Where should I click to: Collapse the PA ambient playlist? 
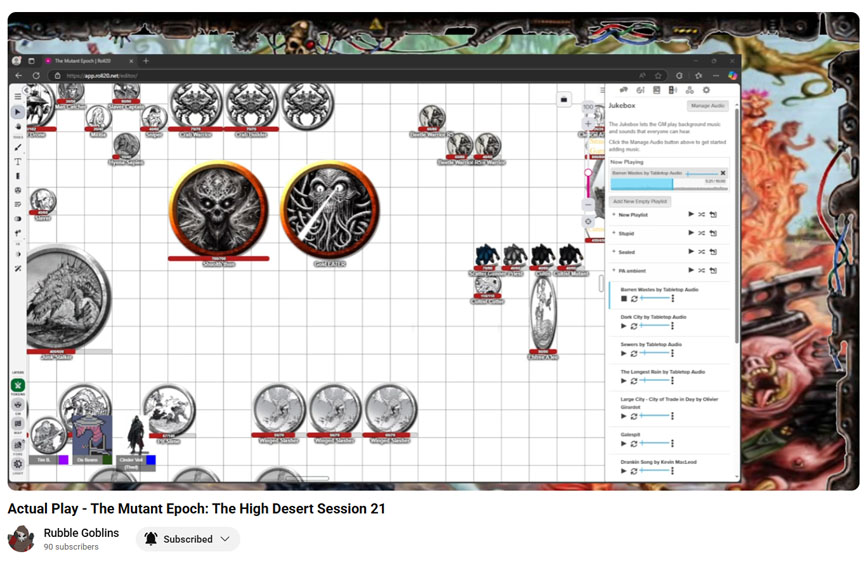[x=614, y=270]
